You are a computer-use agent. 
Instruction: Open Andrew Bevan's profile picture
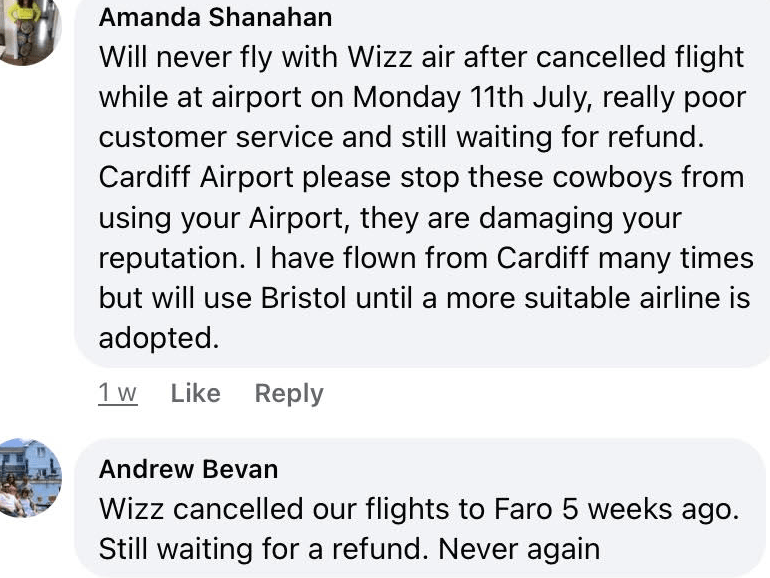click(30, 478)
